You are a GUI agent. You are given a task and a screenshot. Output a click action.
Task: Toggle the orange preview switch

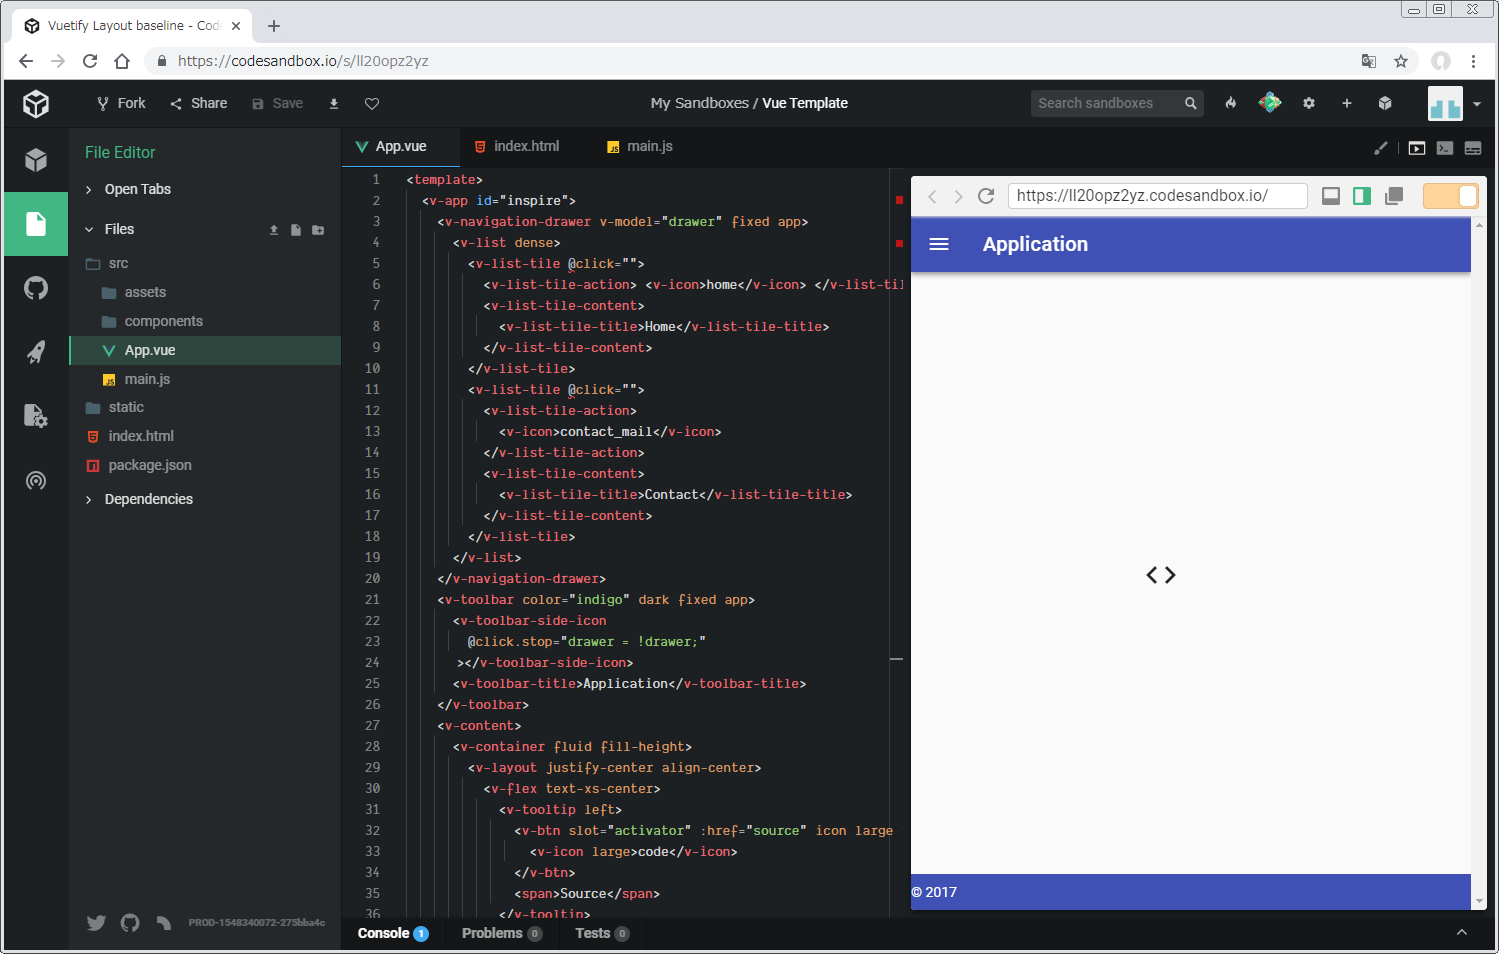[x=1450, y=196]
